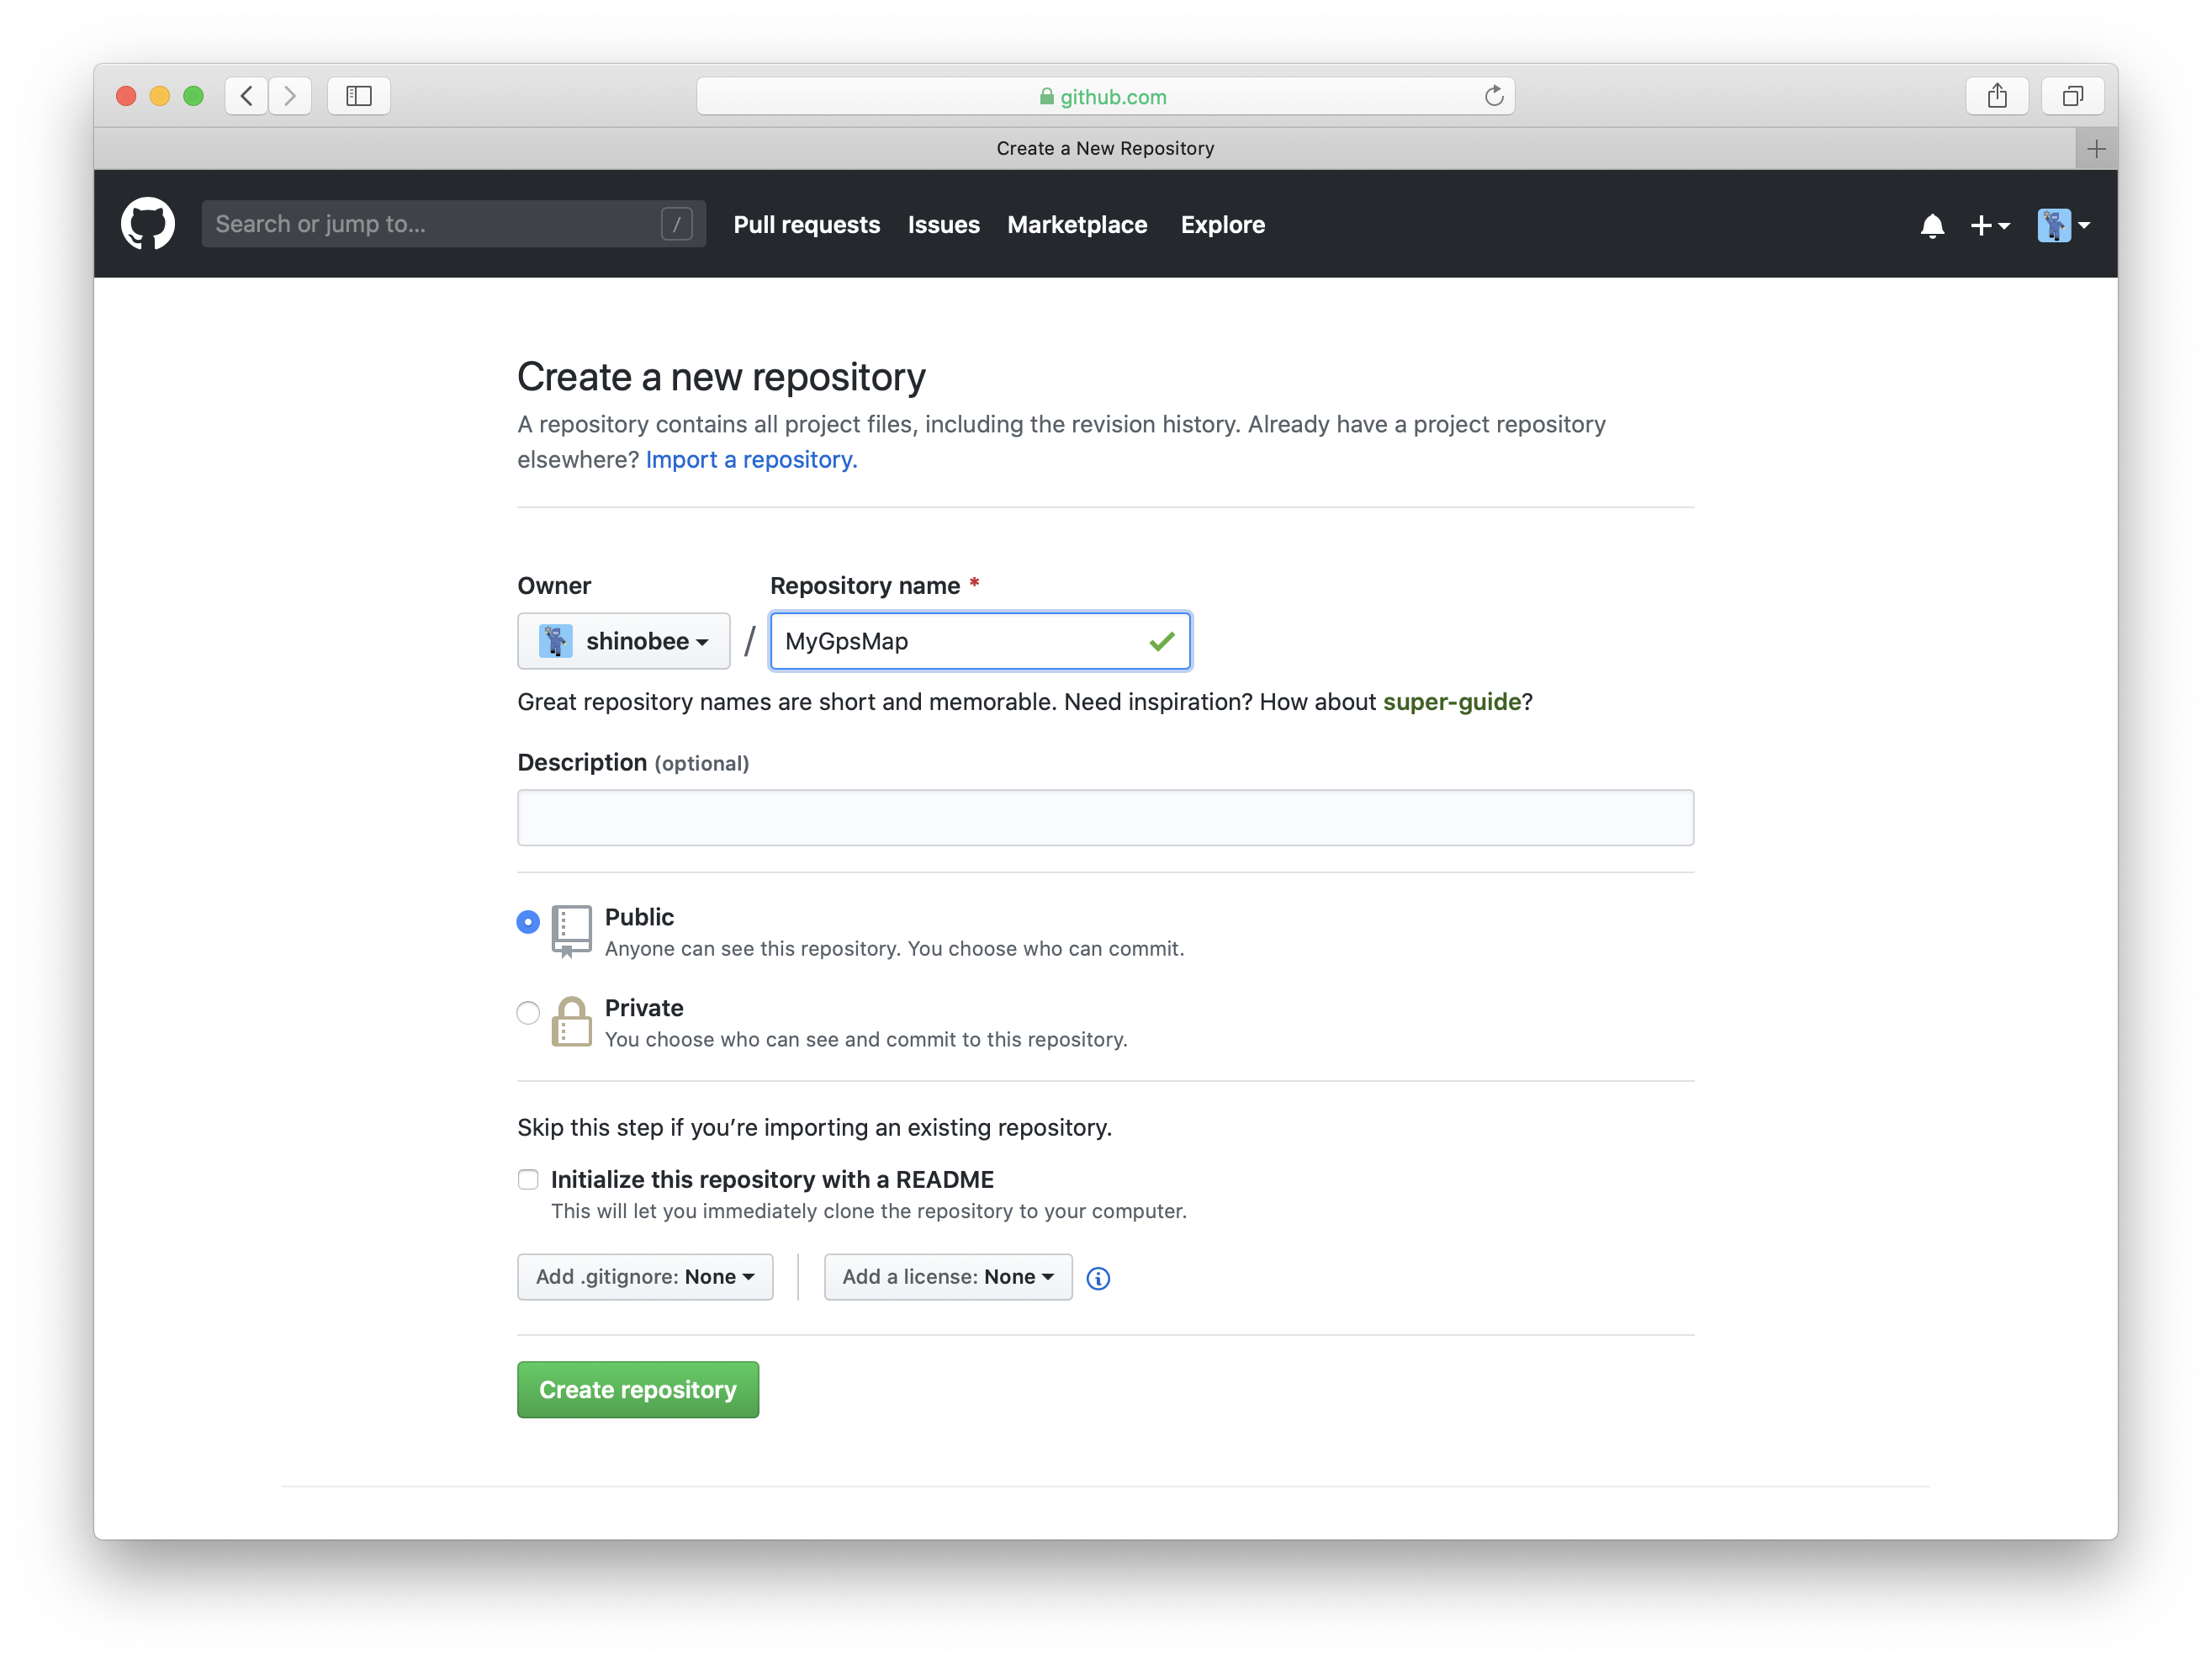Follow the Import a repository link
Viewport: 2212px width, 1664px height.
click(751, 459)
